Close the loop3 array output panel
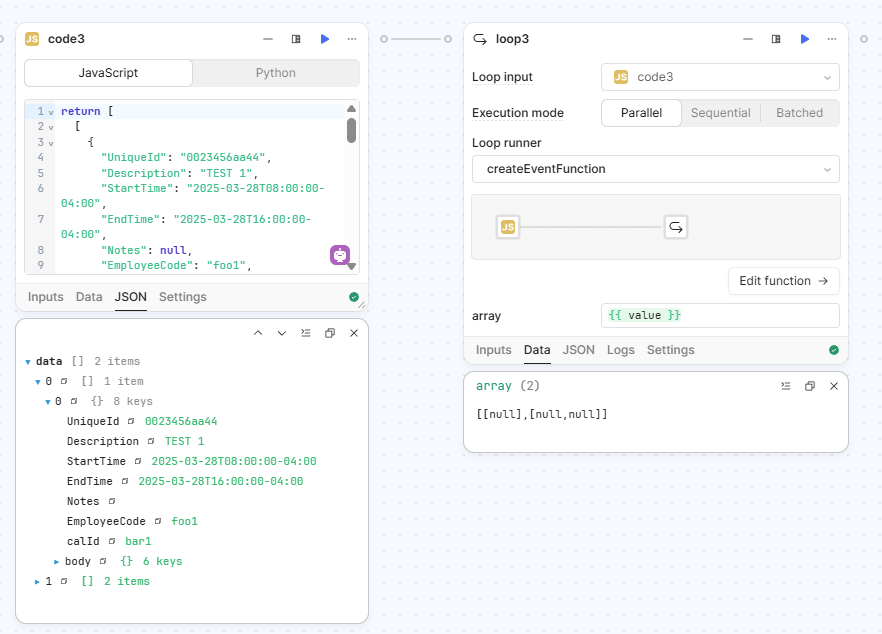The width and height of the screenshot is (882, 634). point(834,386)
